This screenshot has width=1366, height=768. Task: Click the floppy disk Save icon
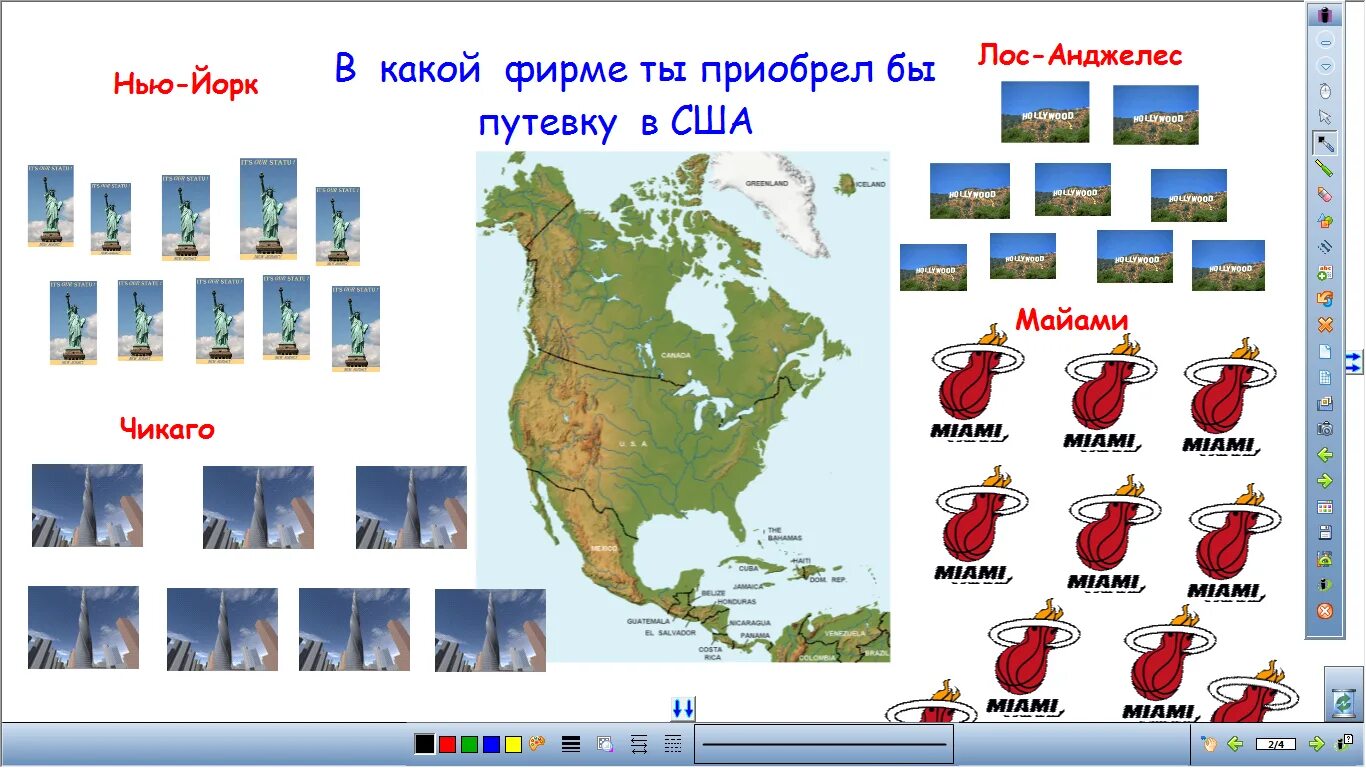(x=1325, y=533)
